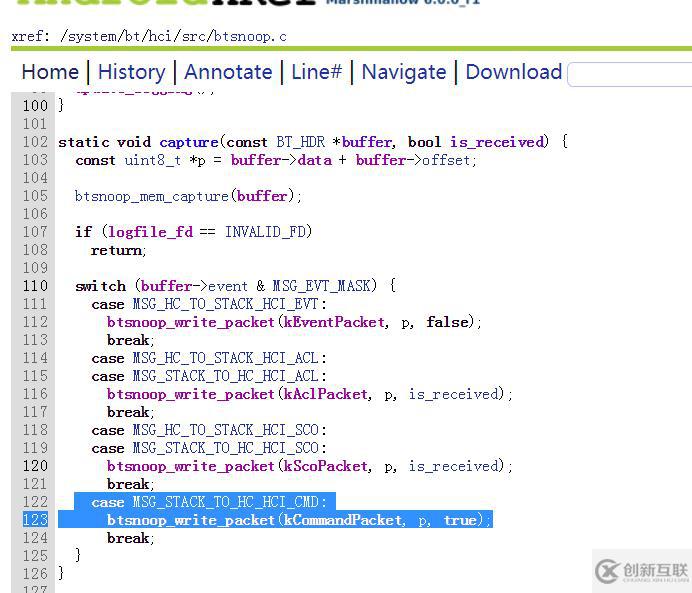
Task: Click MSG_STACK_TO_HC_HCI_SCO case label
Action: (x=225, y=448)
